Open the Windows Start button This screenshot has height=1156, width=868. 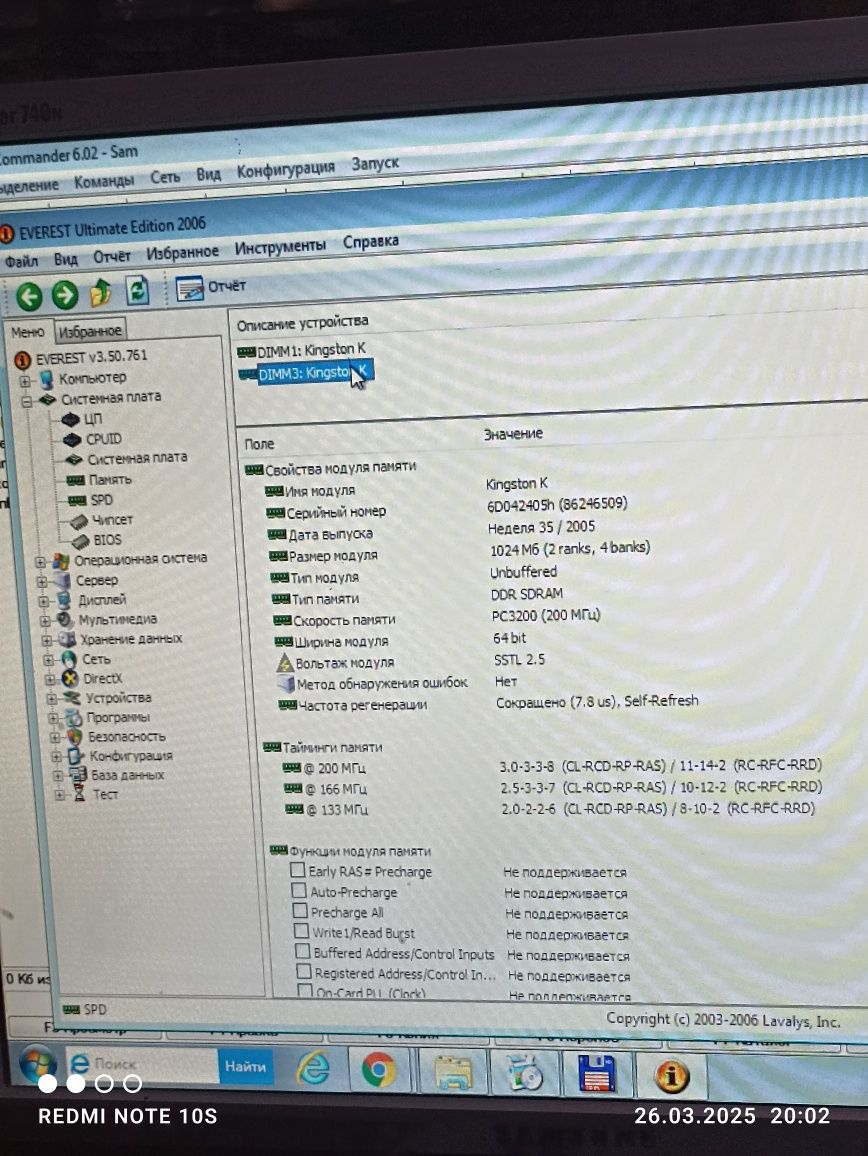[x=37, y=1064]
